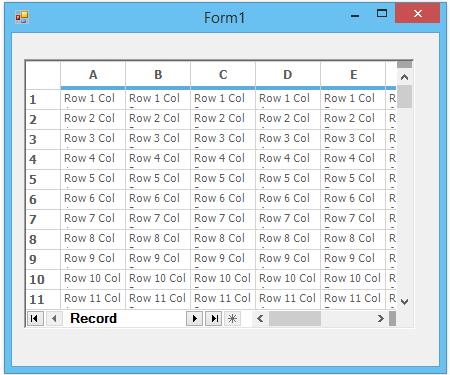The width and height of the screenshot is (450, 375).
Task: Click the select-all corner header cell
Action: [43, 75]
